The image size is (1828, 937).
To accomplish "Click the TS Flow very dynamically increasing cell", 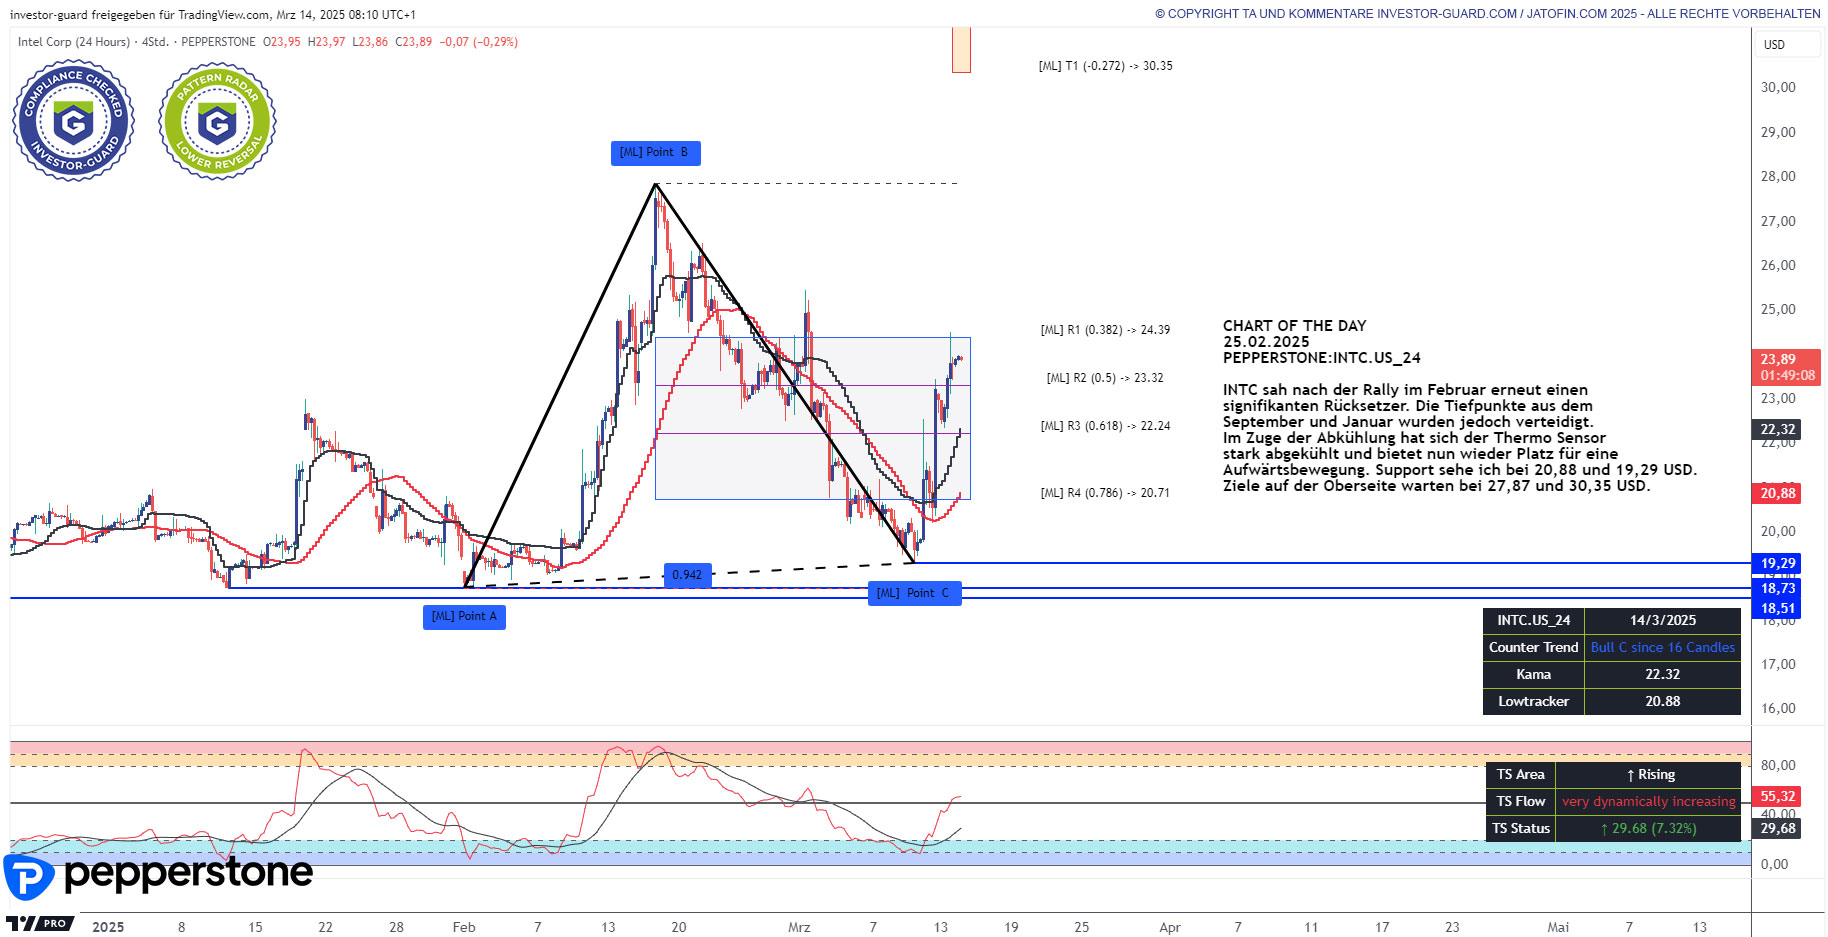I will click(1648, 802).
